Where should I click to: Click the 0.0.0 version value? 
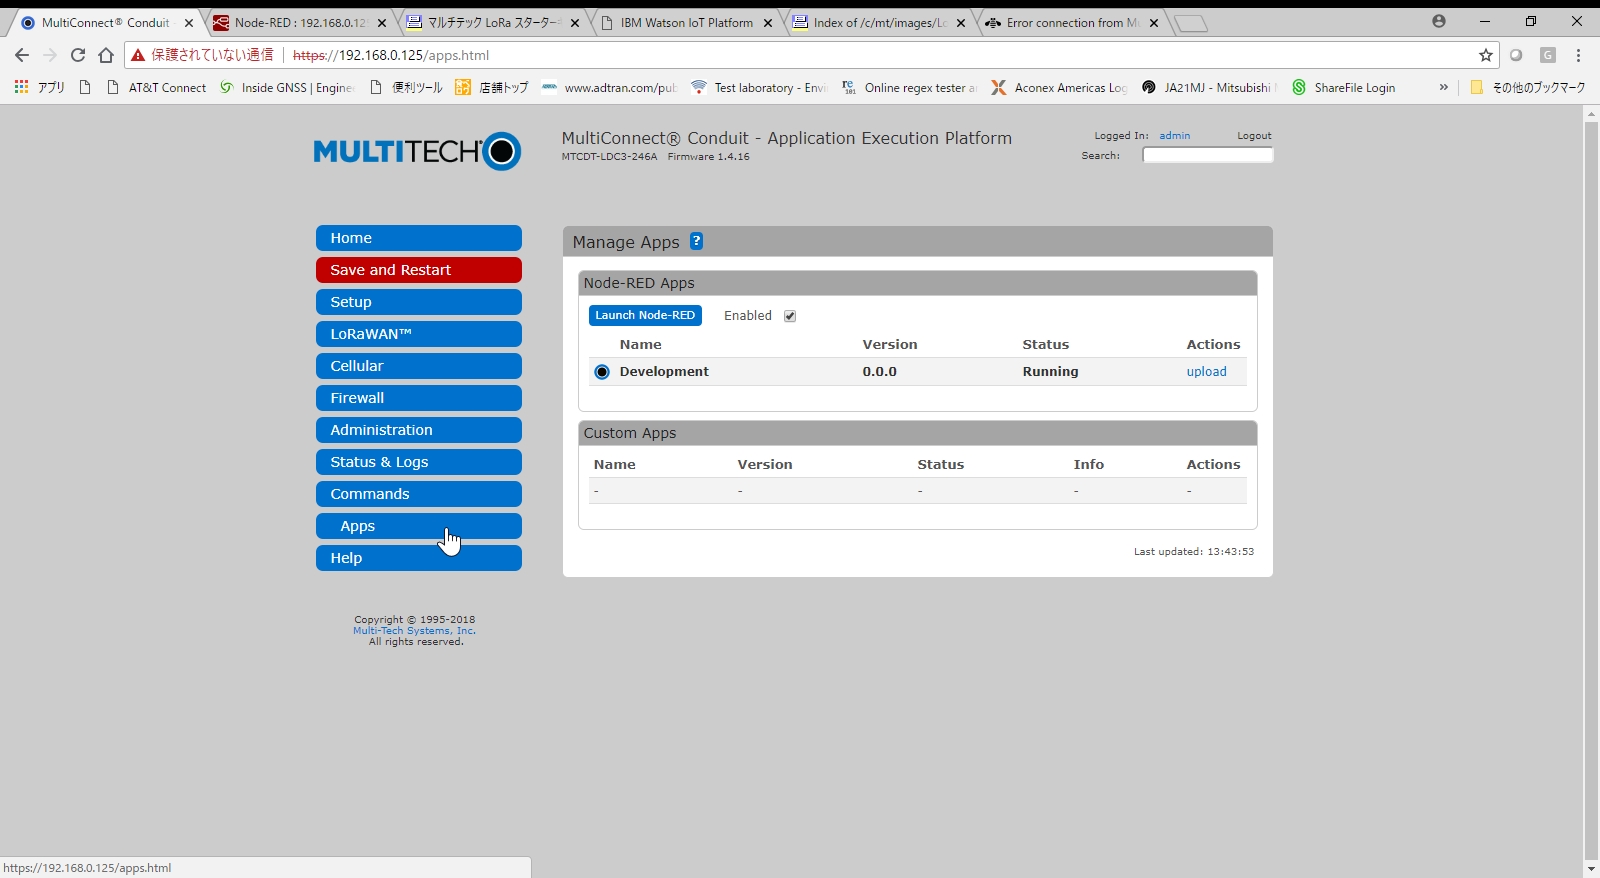[880, 371]
